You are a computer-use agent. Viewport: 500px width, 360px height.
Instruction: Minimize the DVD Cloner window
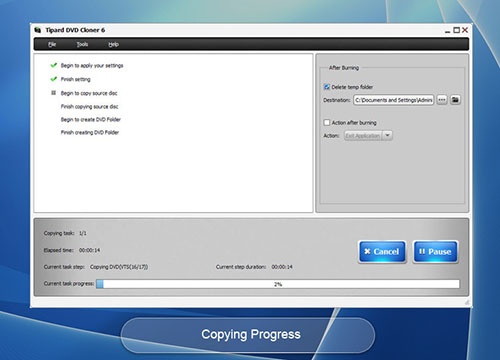(x=447, y=31)
